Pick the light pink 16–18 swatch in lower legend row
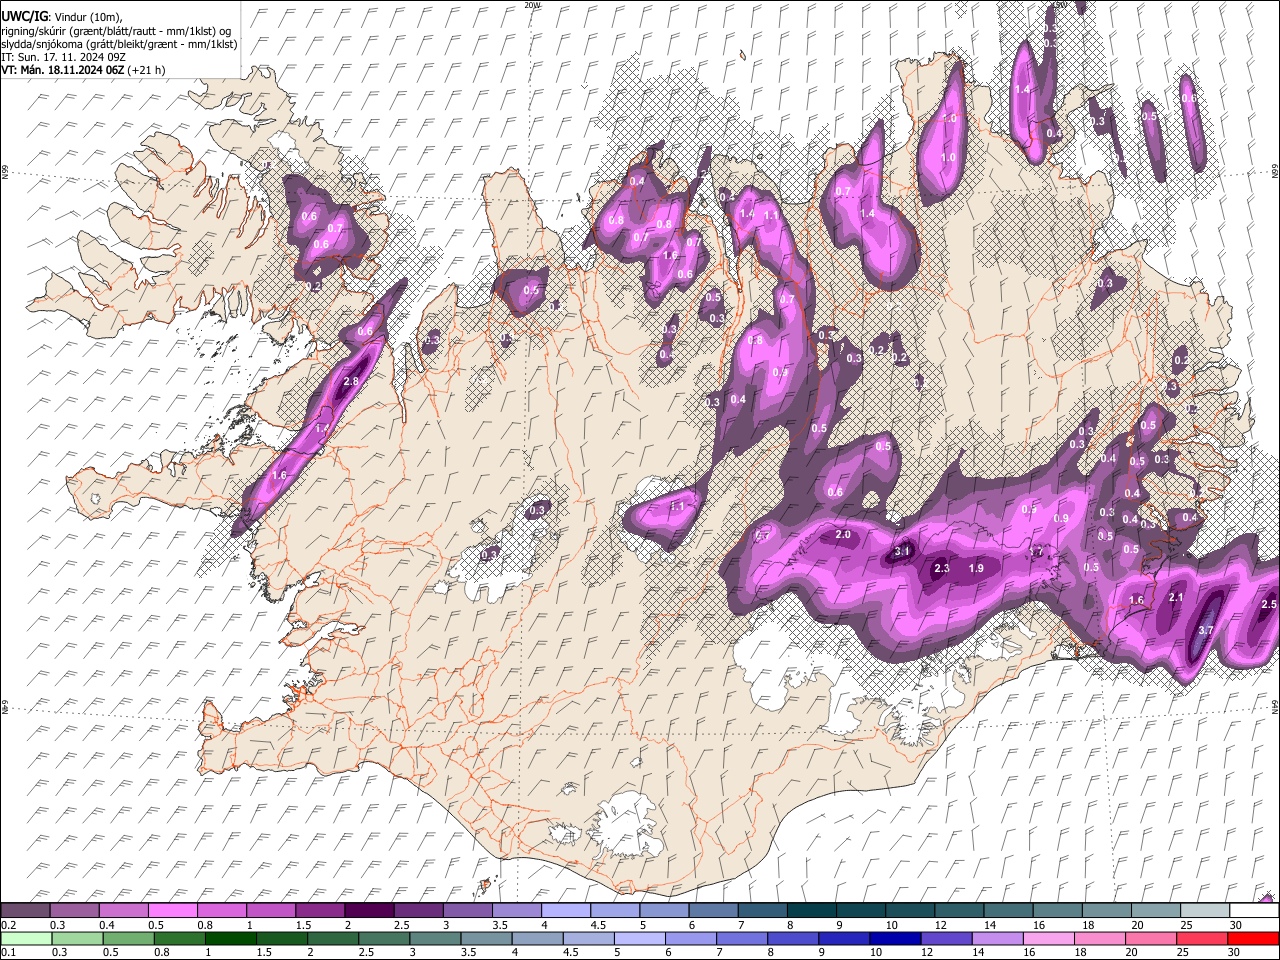 tap(1050, 938)
